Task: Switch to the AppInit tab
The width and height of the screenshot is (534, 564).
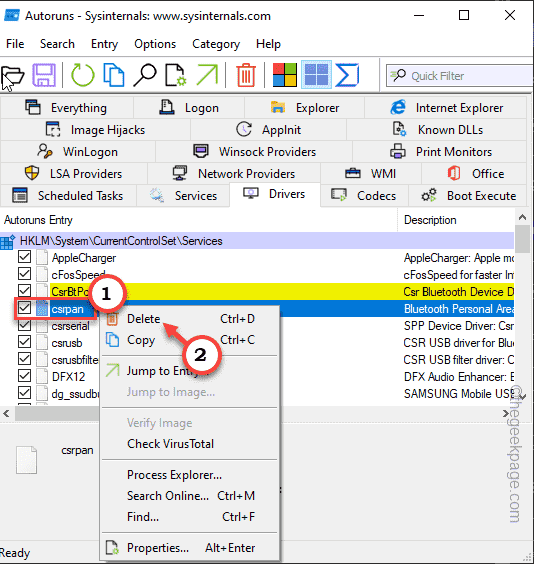Action: (x=268, y=130)
